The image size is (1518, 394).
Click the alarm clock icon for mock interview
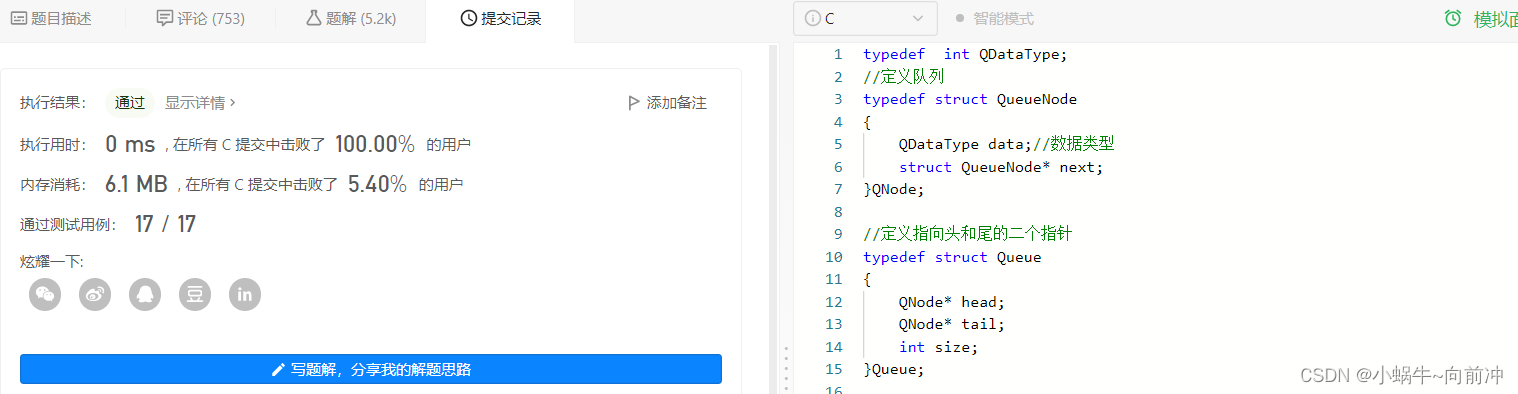1453,18
